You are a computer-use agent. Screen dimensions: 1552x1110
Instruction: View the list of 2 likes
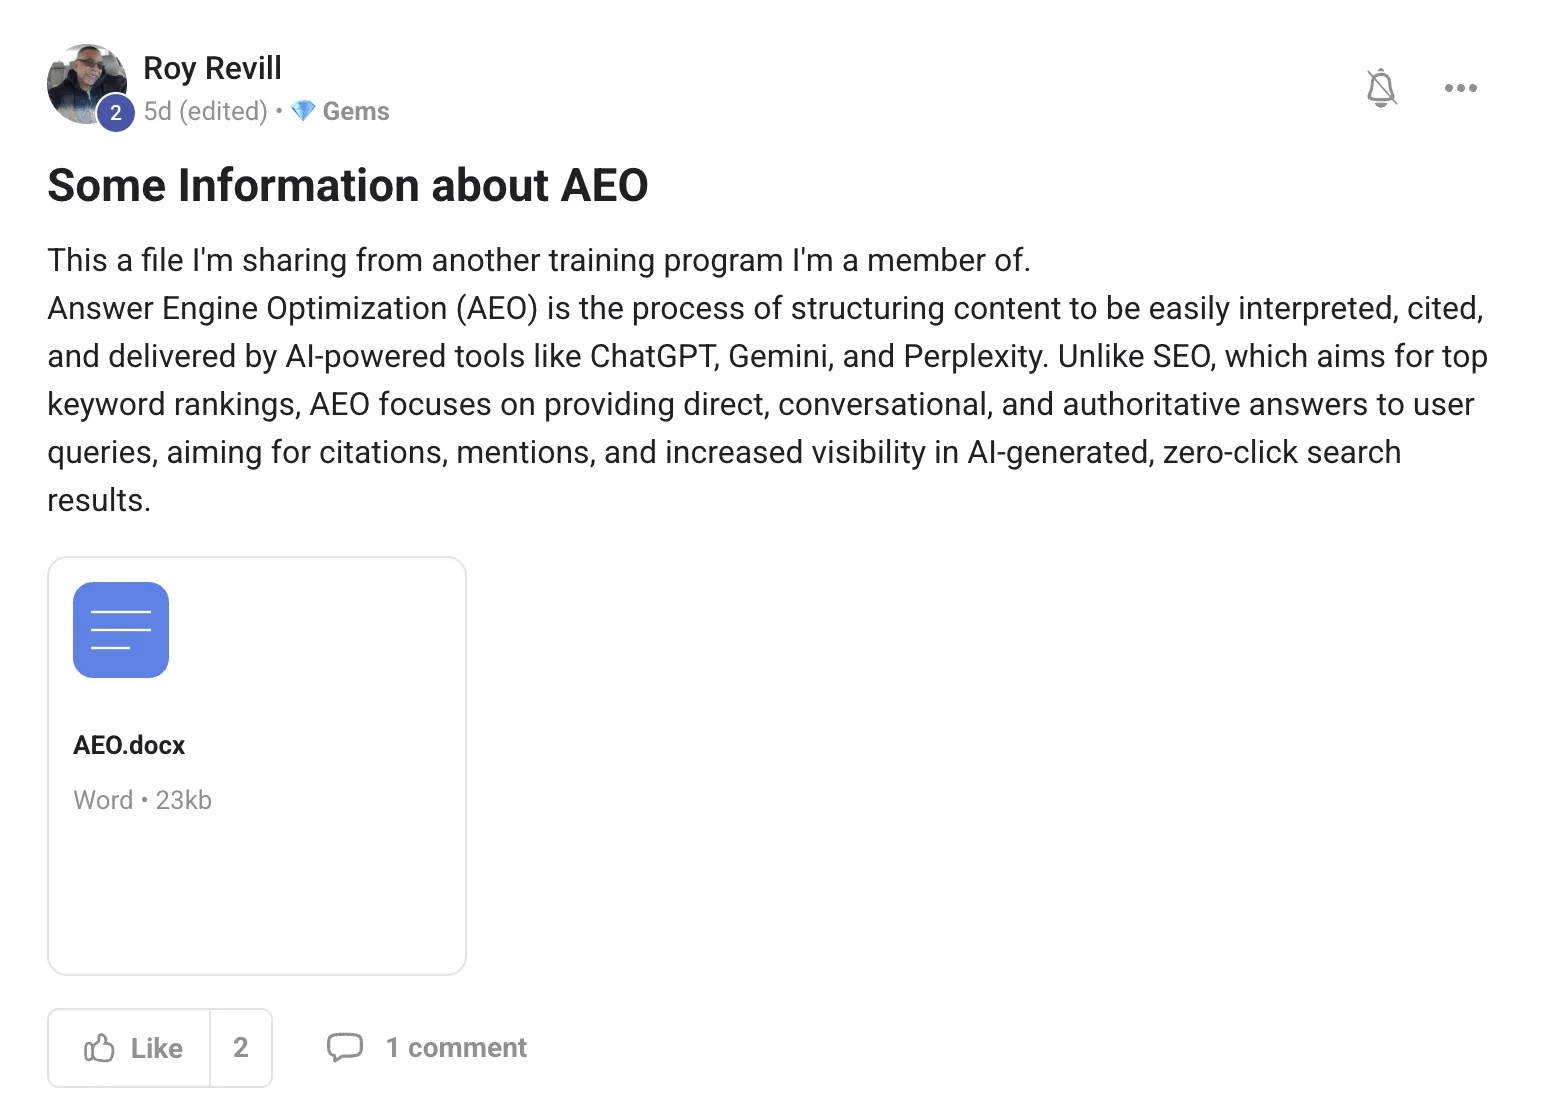241,1048
